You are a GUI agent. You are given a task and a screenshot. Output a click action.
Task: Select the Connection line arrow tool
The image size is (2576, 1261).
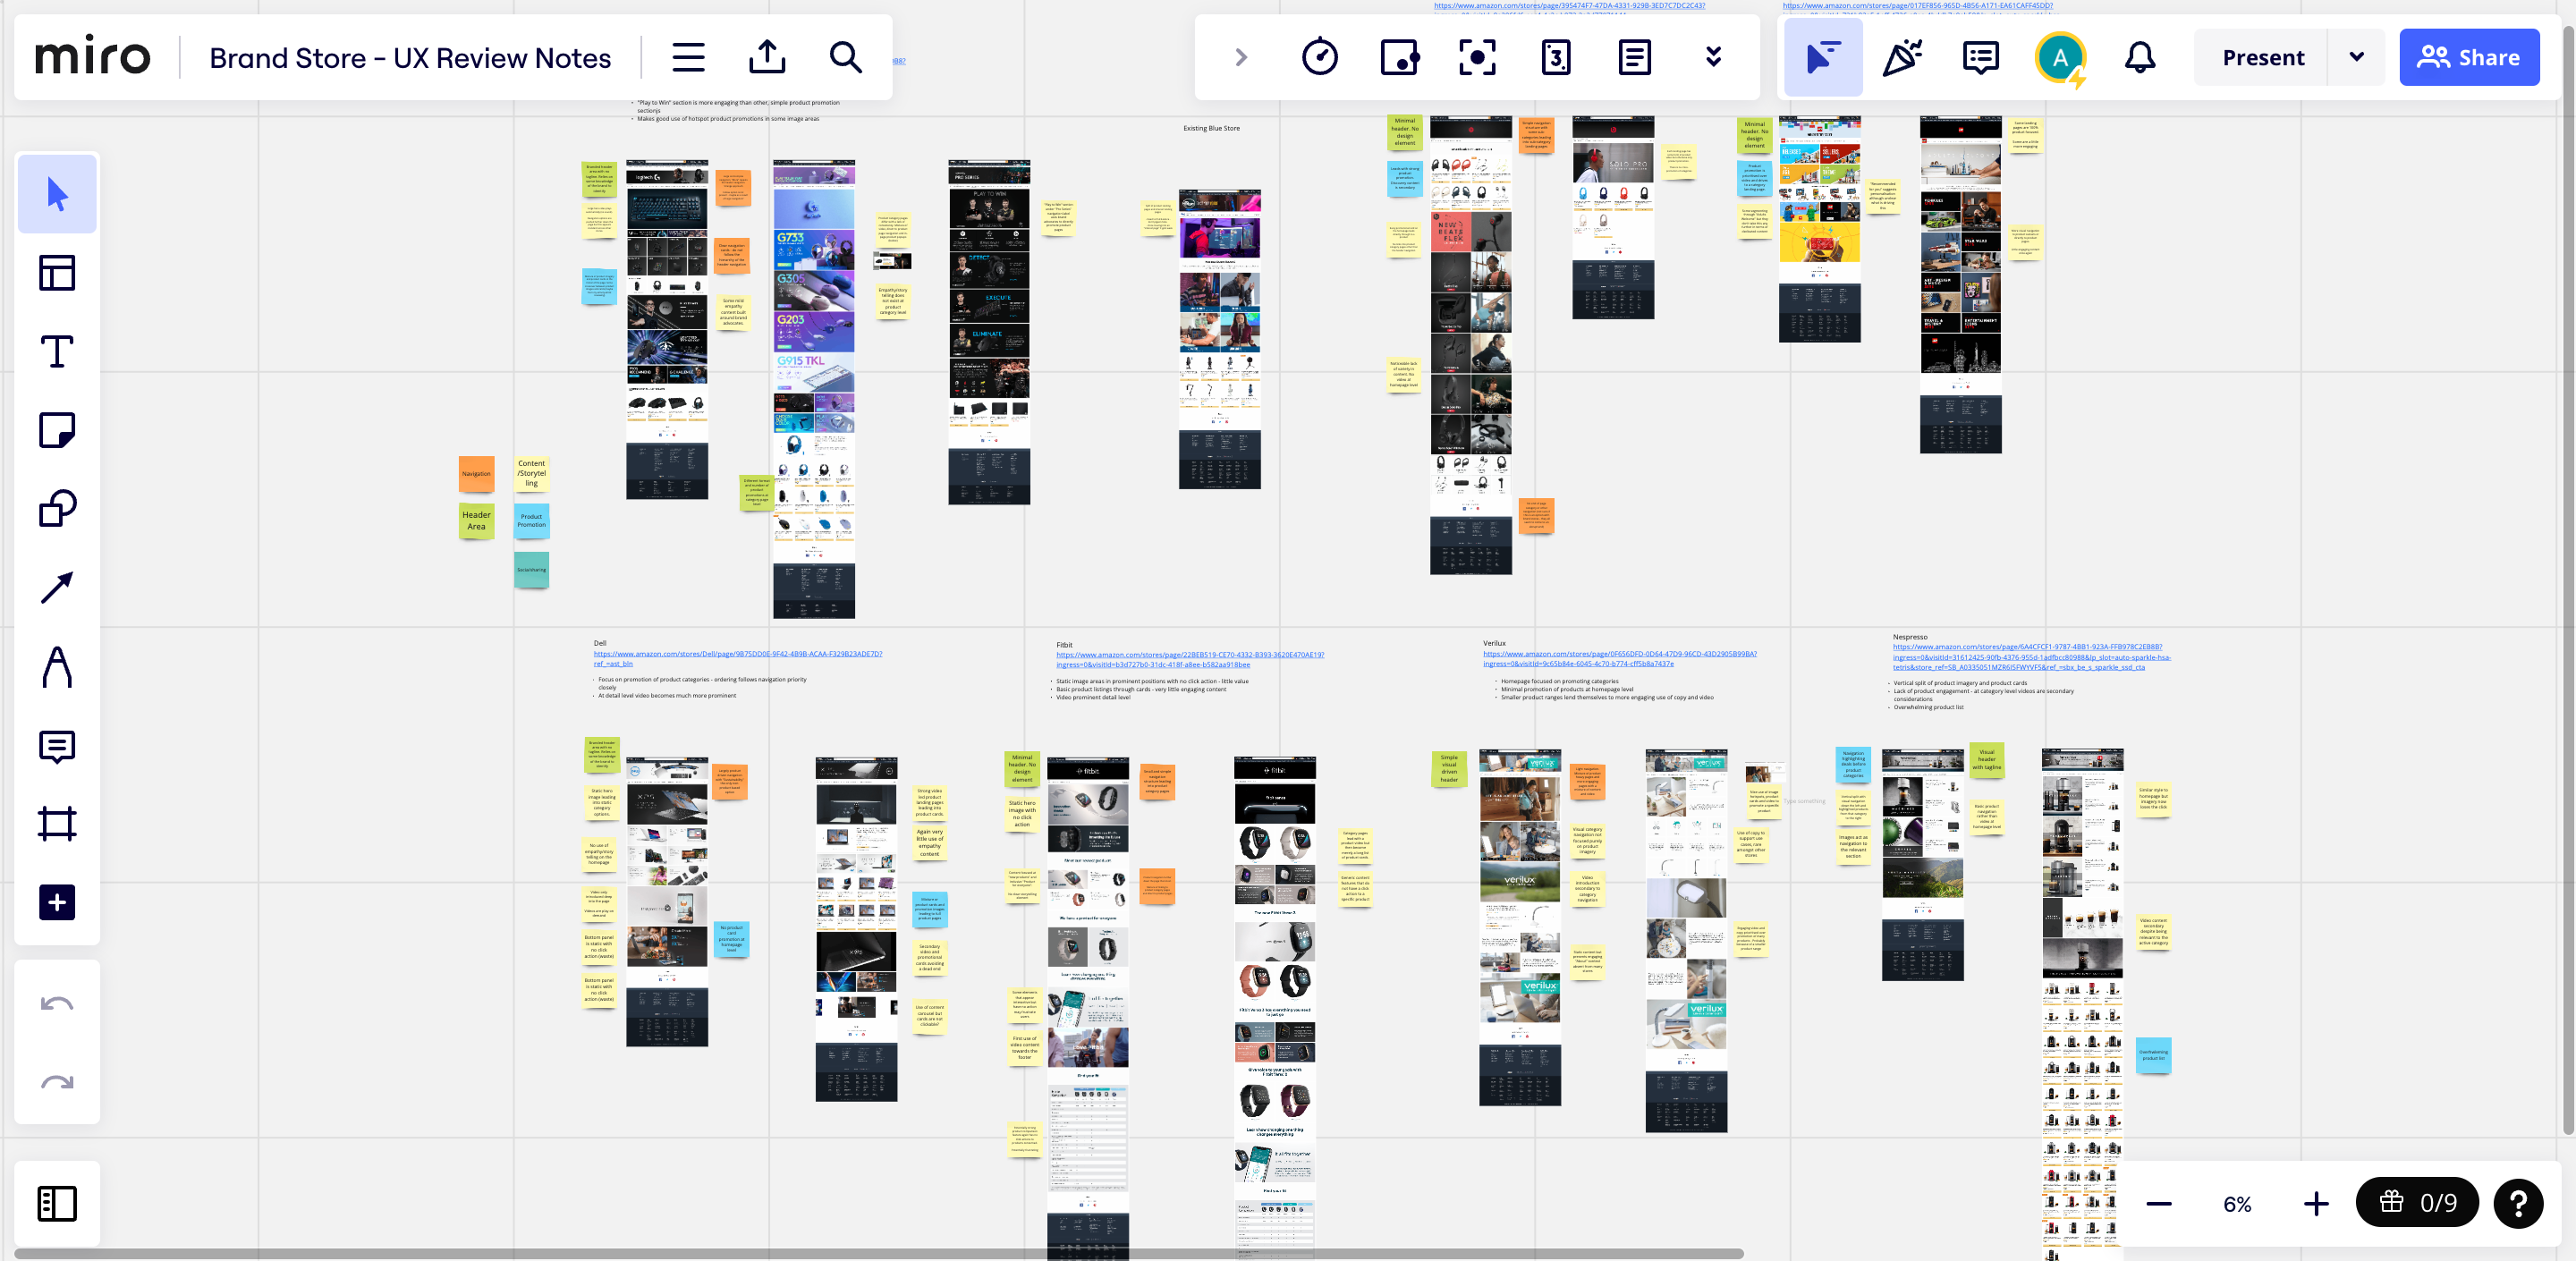point(57,588)
